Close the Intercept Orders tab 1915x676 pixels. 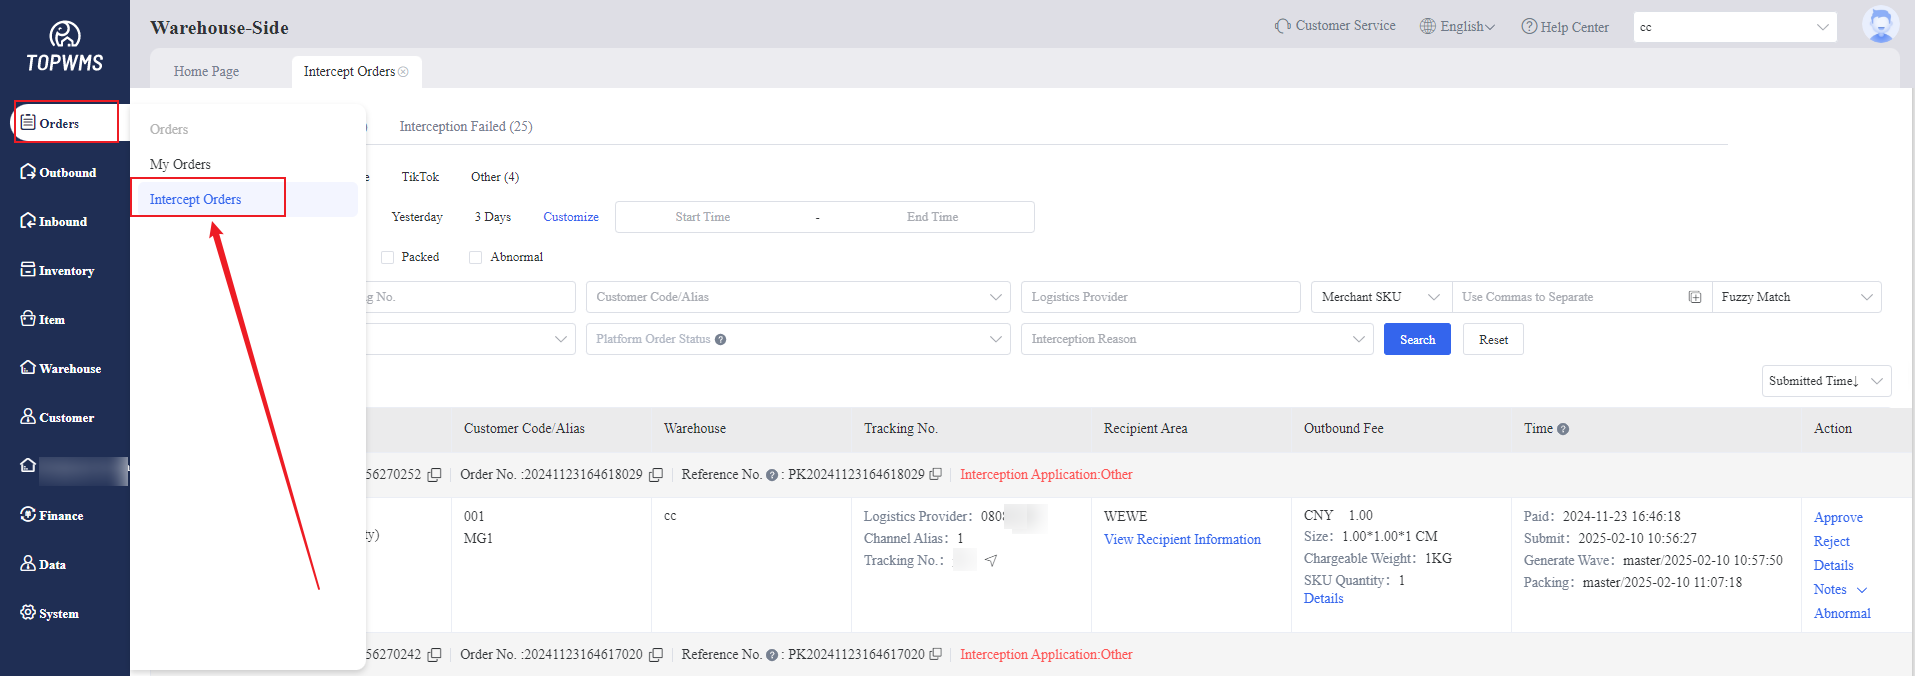point(404,72)
